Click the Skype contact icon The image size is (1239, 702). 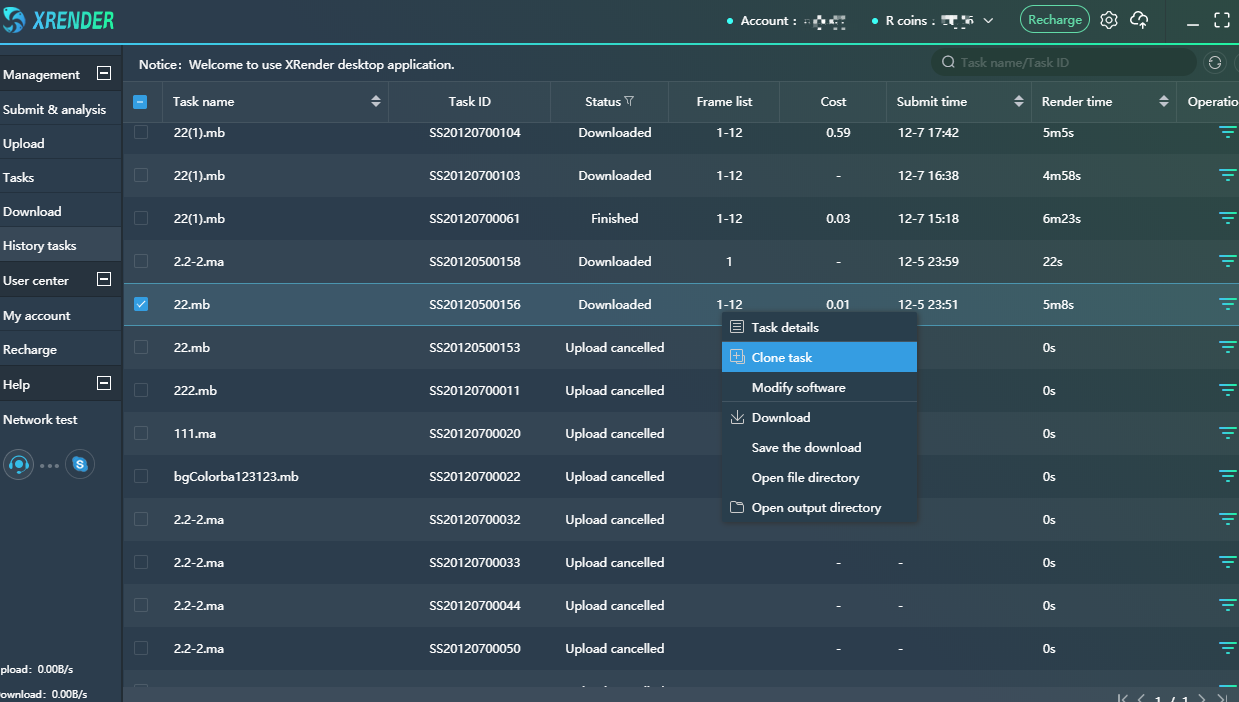[80, 464]
